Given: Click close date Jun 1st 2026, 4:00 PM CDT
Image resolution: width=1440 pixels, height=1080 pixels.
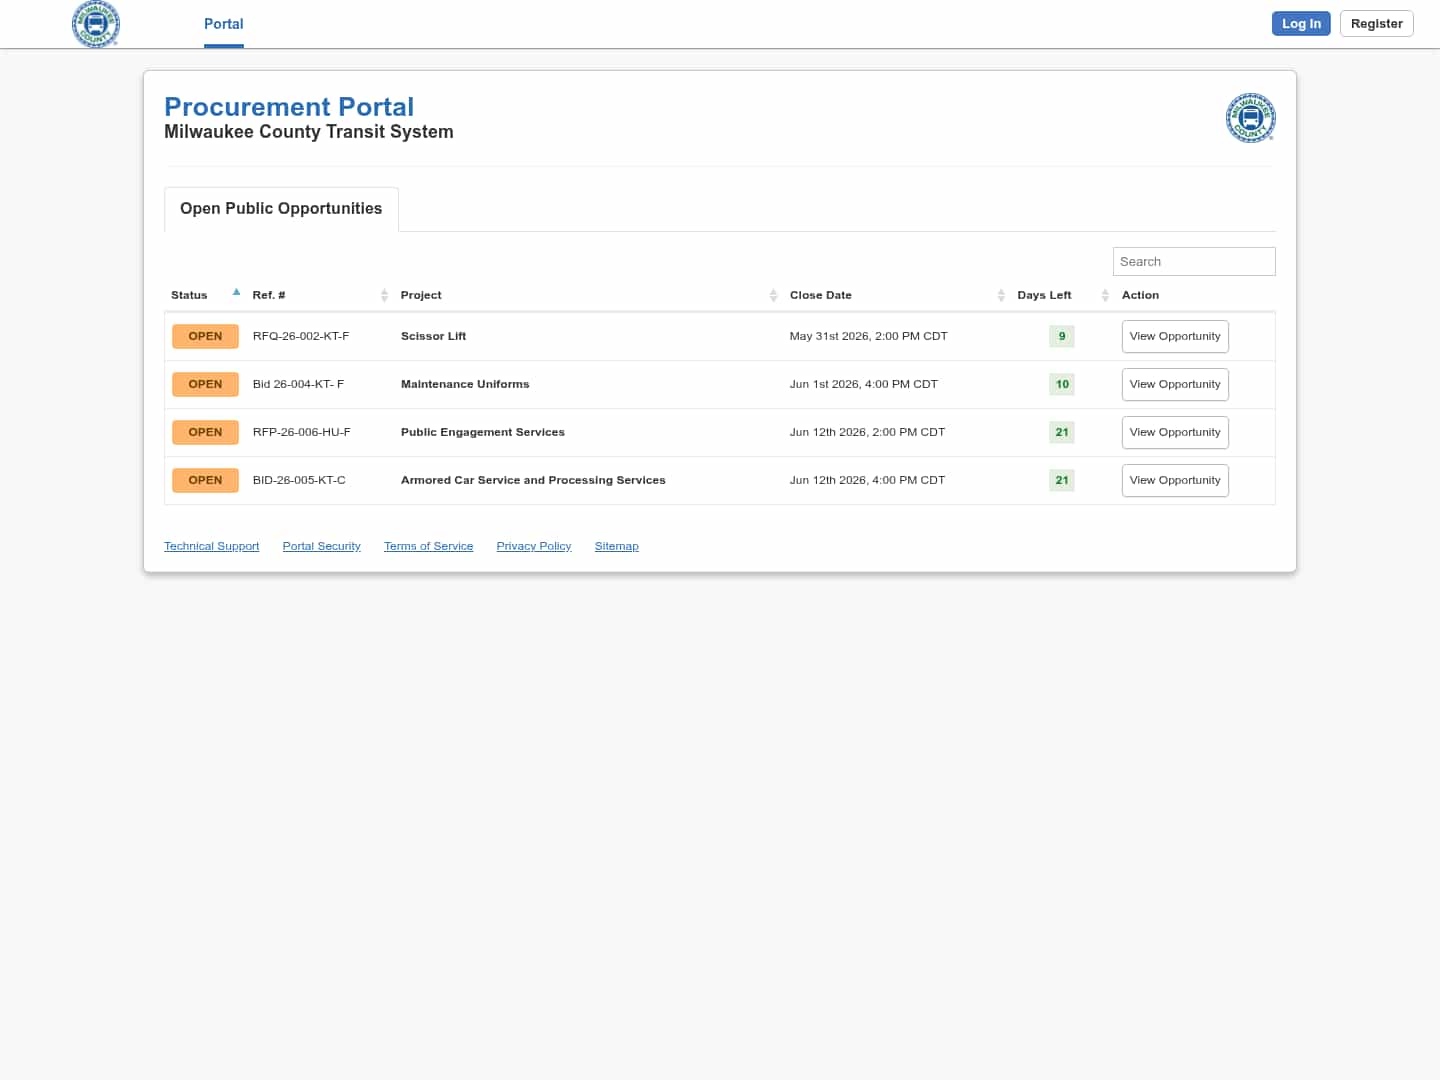Looking at the screenshot, I should tap(864, 384).
